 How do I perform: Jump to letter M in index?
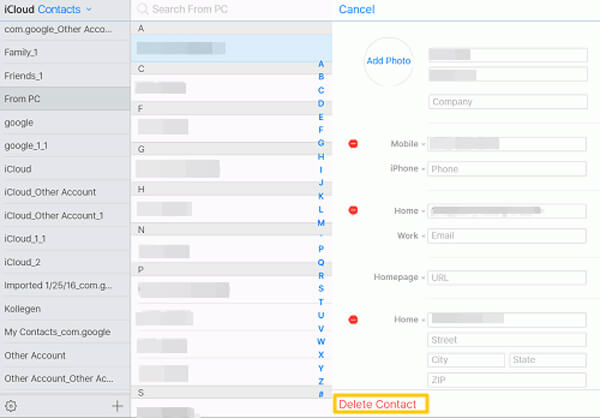(321, 223)
